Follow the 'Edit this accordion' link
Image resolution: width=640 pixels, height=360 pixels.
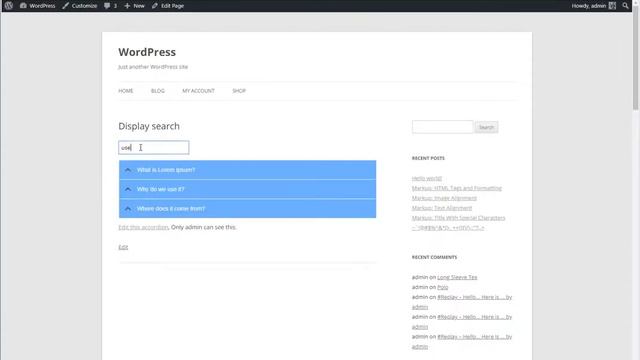(x=143, y=227)
